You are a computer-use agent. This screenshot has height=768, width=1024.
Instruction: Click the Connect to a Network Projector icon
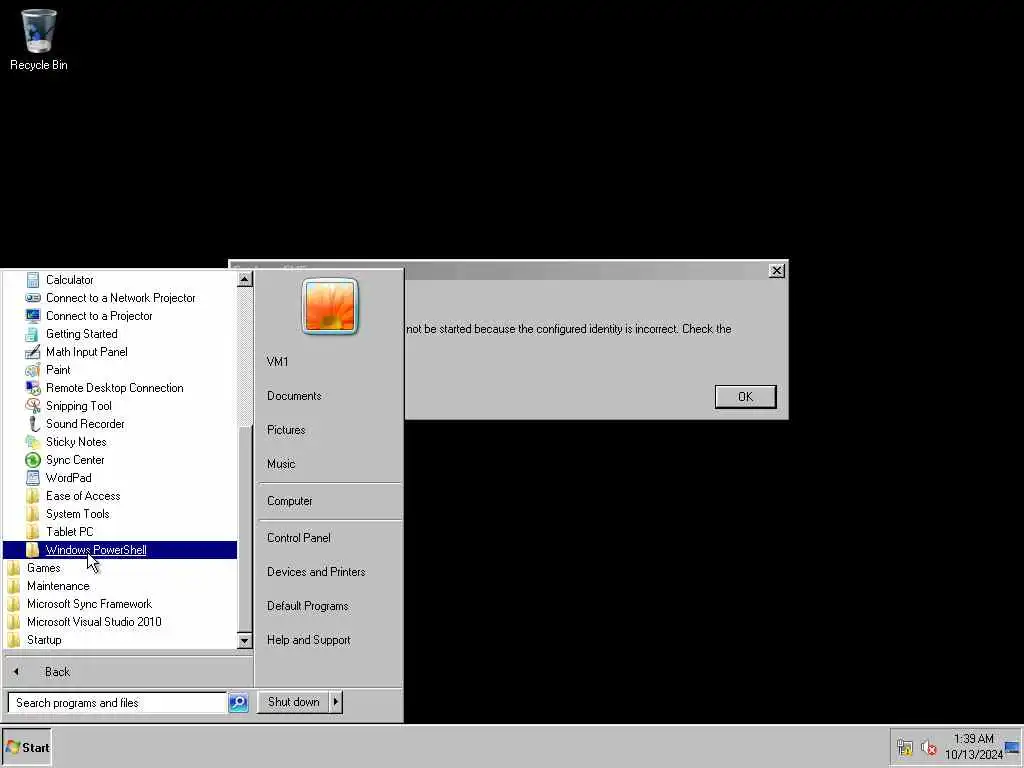pyautogui.click(x=33, y=298)
